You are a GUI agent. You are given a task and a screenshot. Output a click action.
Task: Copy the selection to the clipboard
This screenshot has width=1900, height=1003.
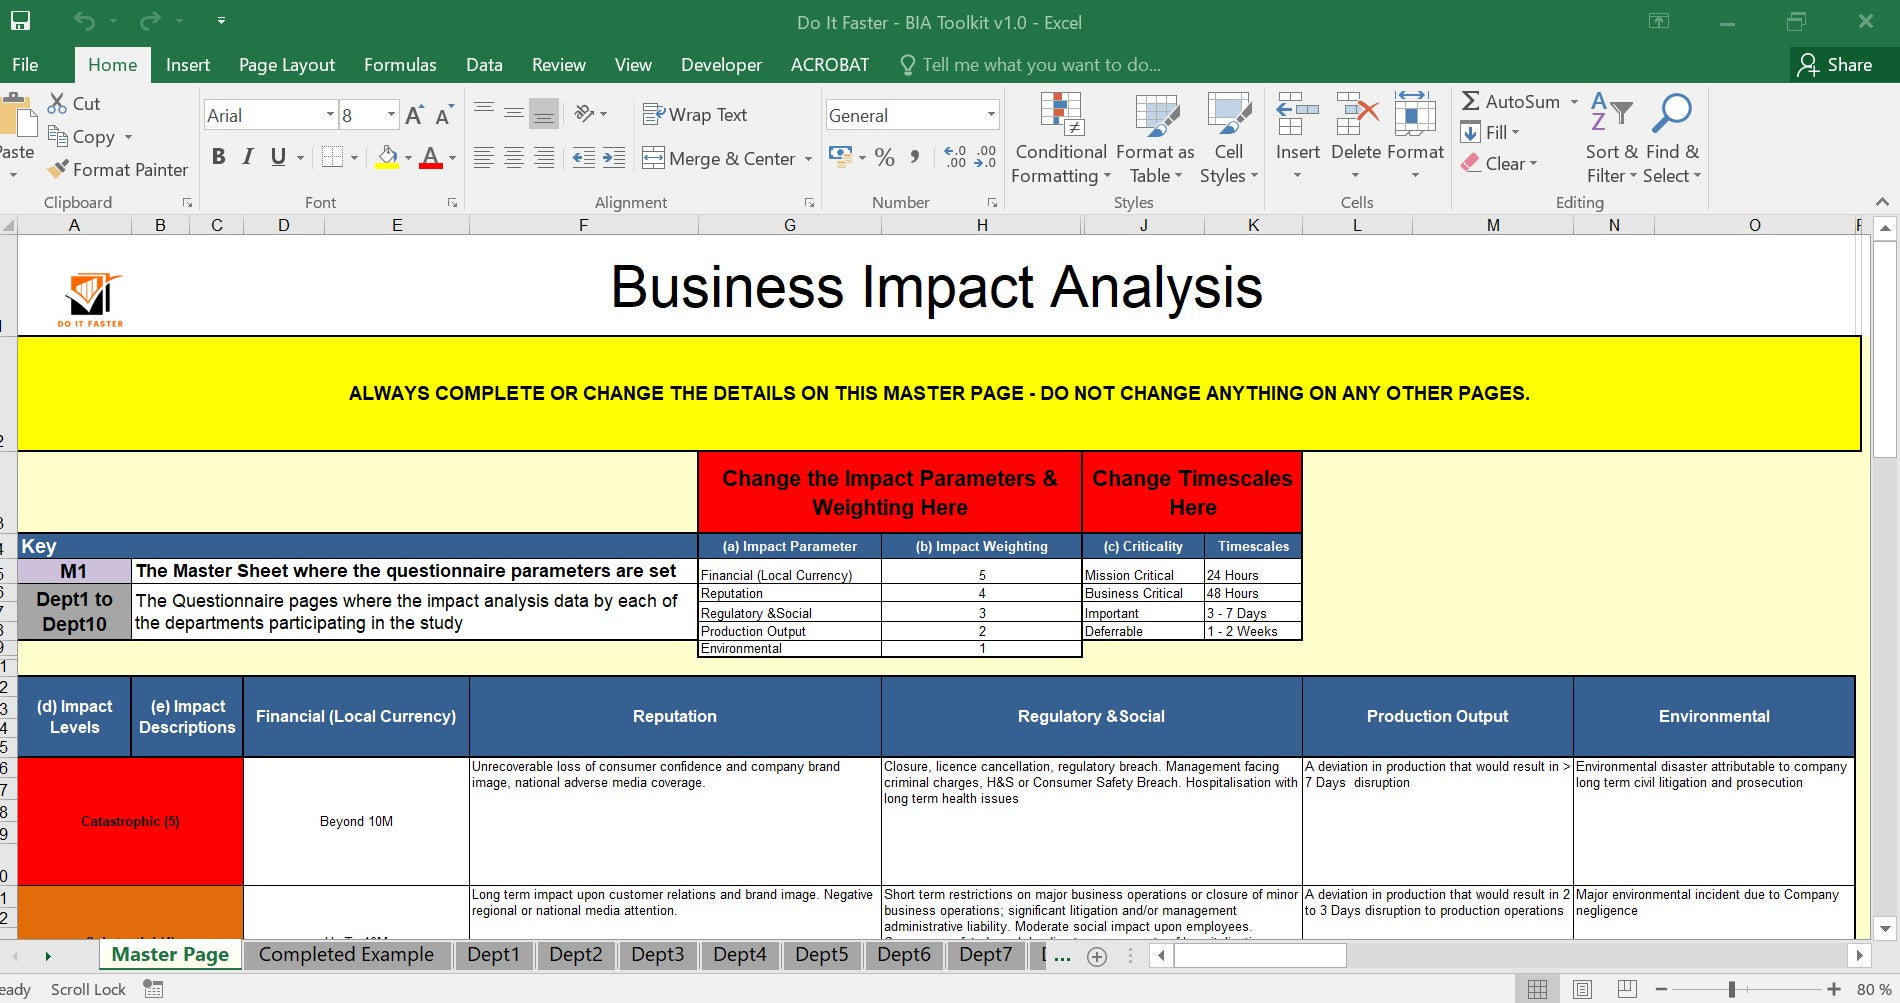[82, 137]
